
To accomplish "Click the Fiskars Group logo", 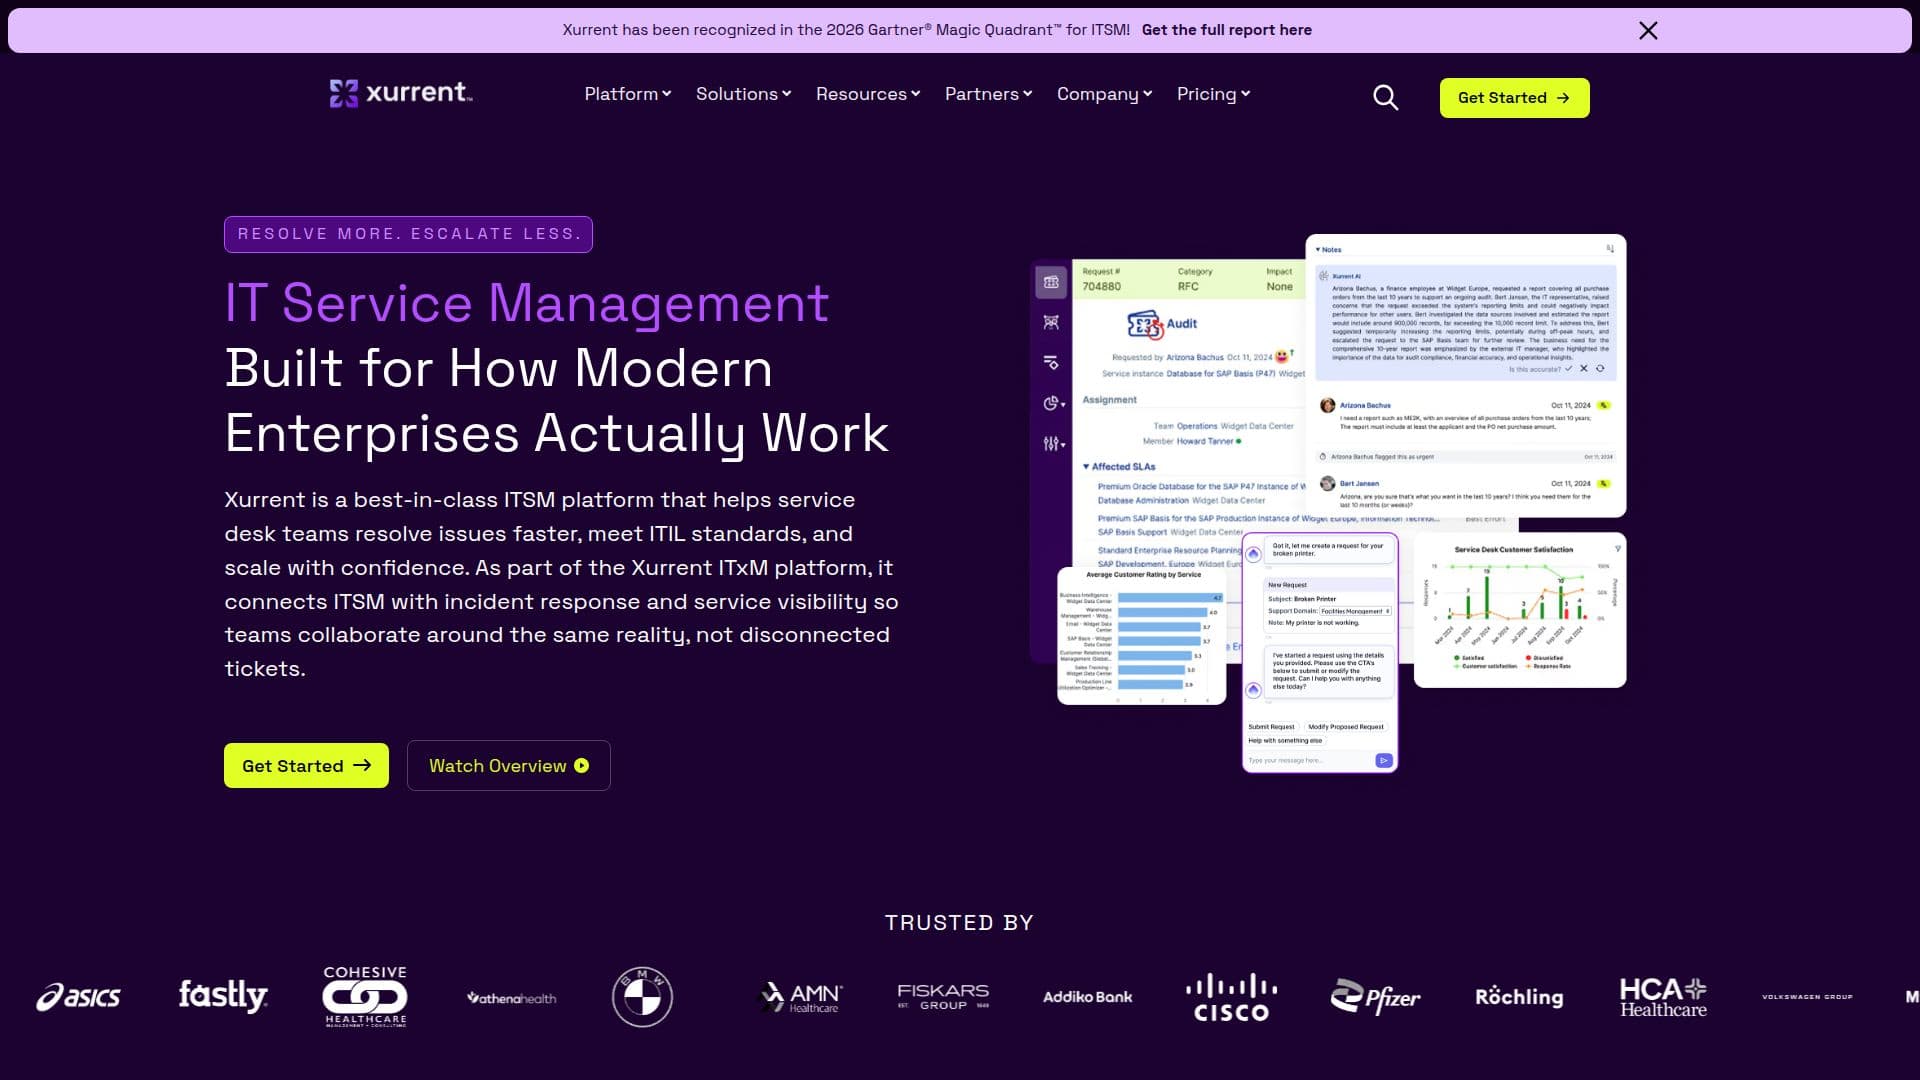I will (x=943, y=996).
